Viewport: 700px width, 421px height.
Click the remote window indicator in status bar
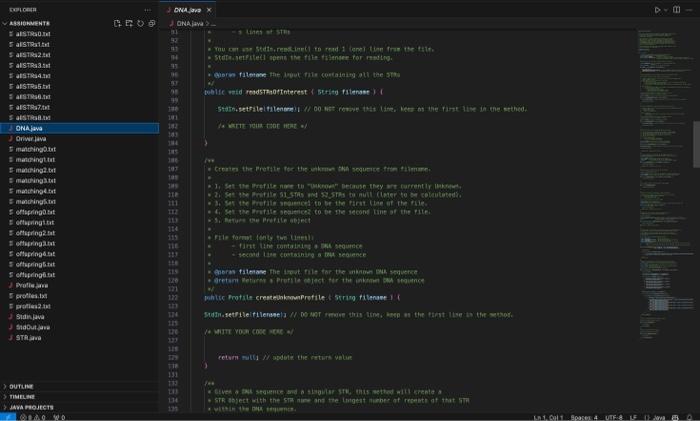[8, 417]
